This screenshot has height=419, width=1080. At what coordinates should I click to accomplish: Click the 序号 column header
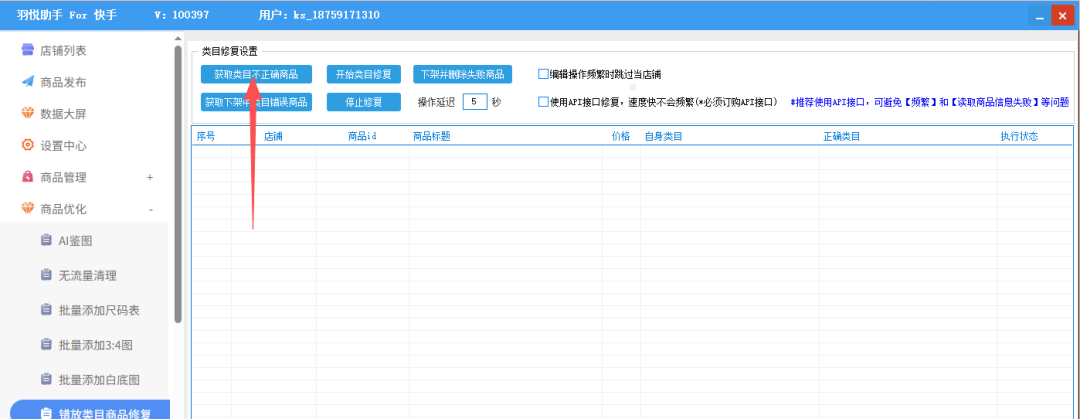click(206, 136)
